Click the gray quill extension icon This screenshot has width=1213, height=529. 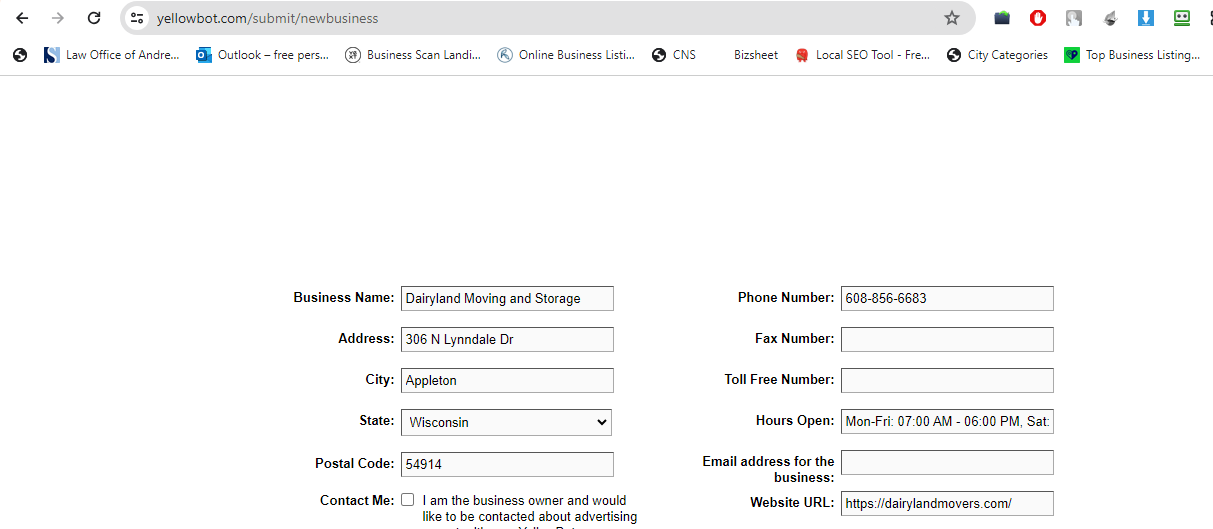pos(1110,18)
